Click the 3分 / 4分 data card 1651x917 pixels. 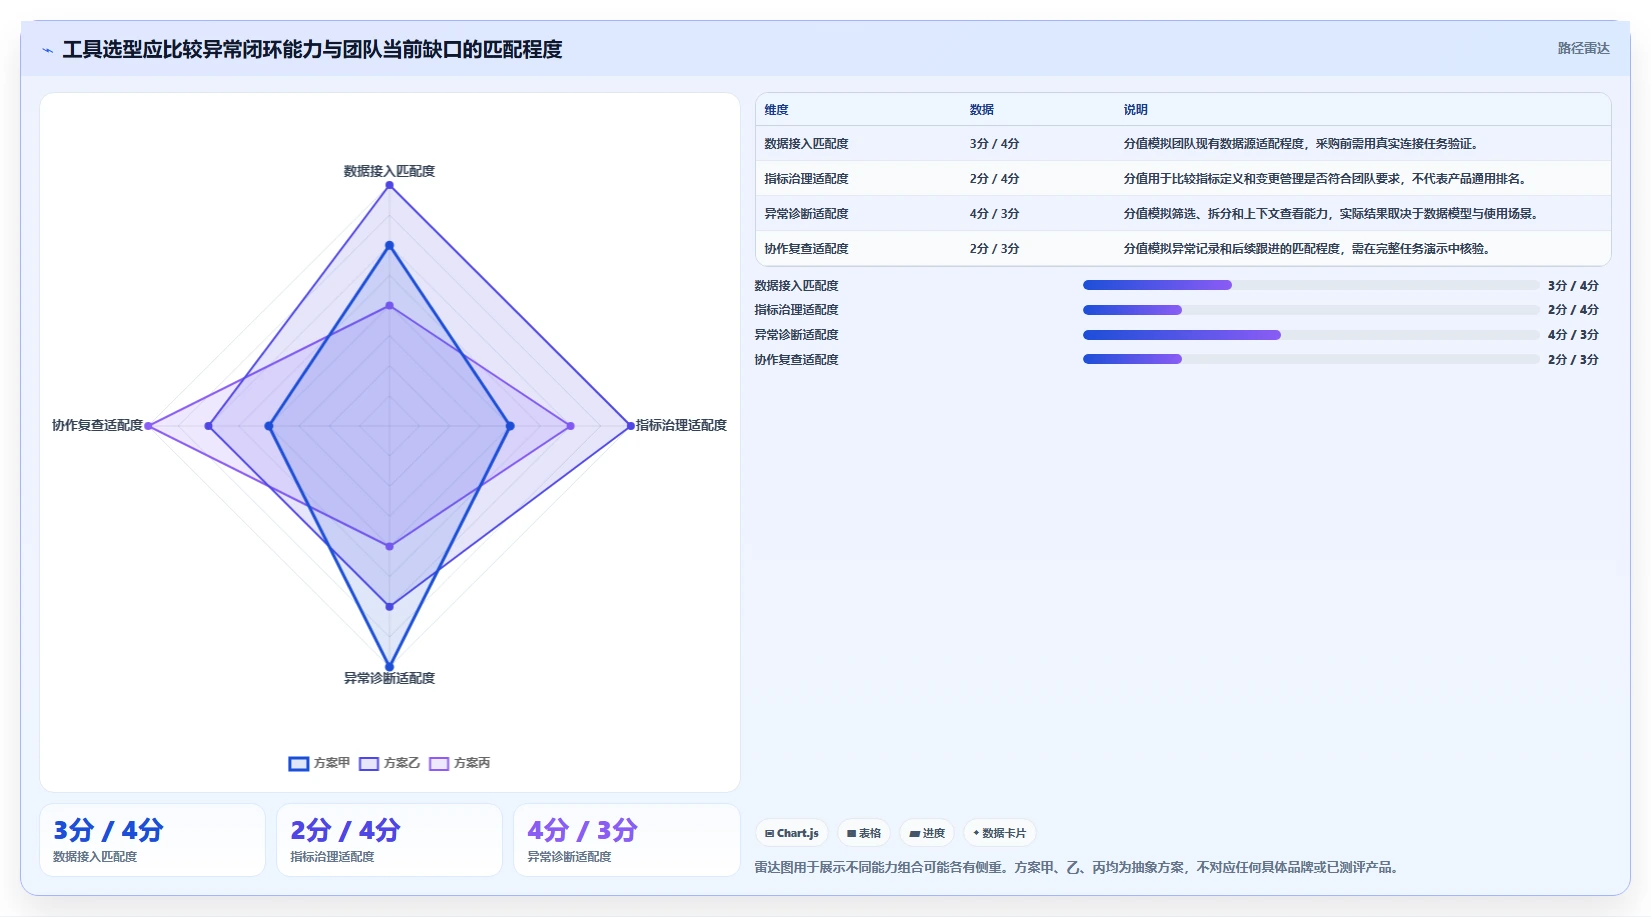pos(153,840)
